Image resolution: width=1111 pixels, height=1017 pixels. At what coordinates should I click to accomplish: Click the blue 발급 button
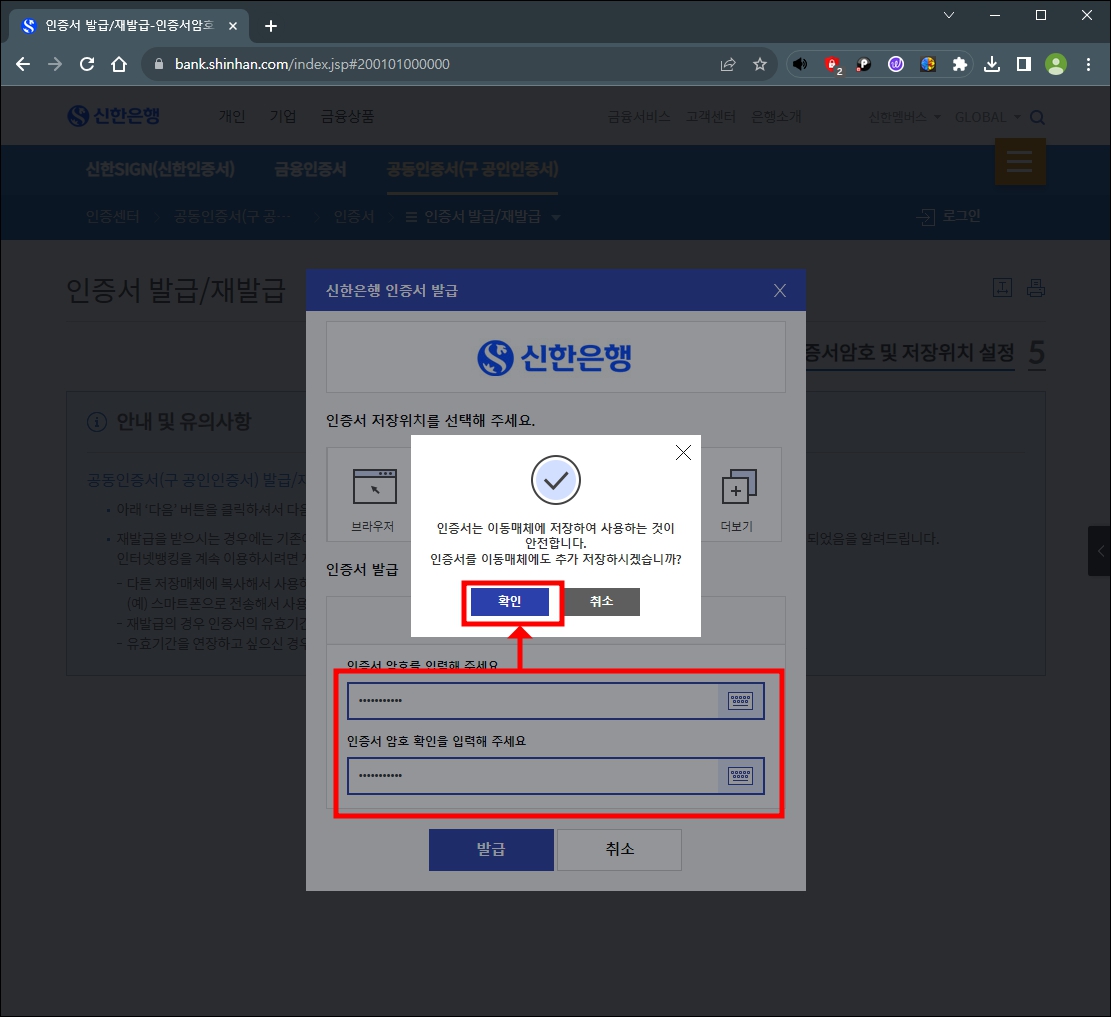[491, 849]
